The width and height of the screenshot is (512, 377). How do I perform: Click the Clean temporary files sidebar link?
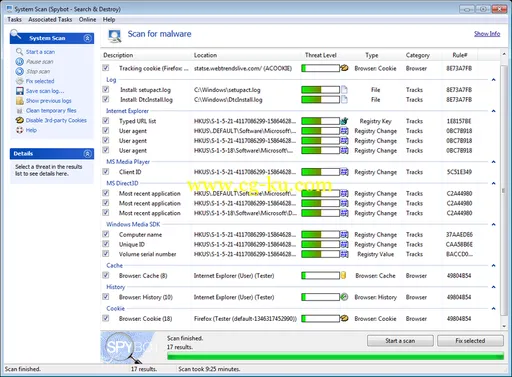pos(51,110)
